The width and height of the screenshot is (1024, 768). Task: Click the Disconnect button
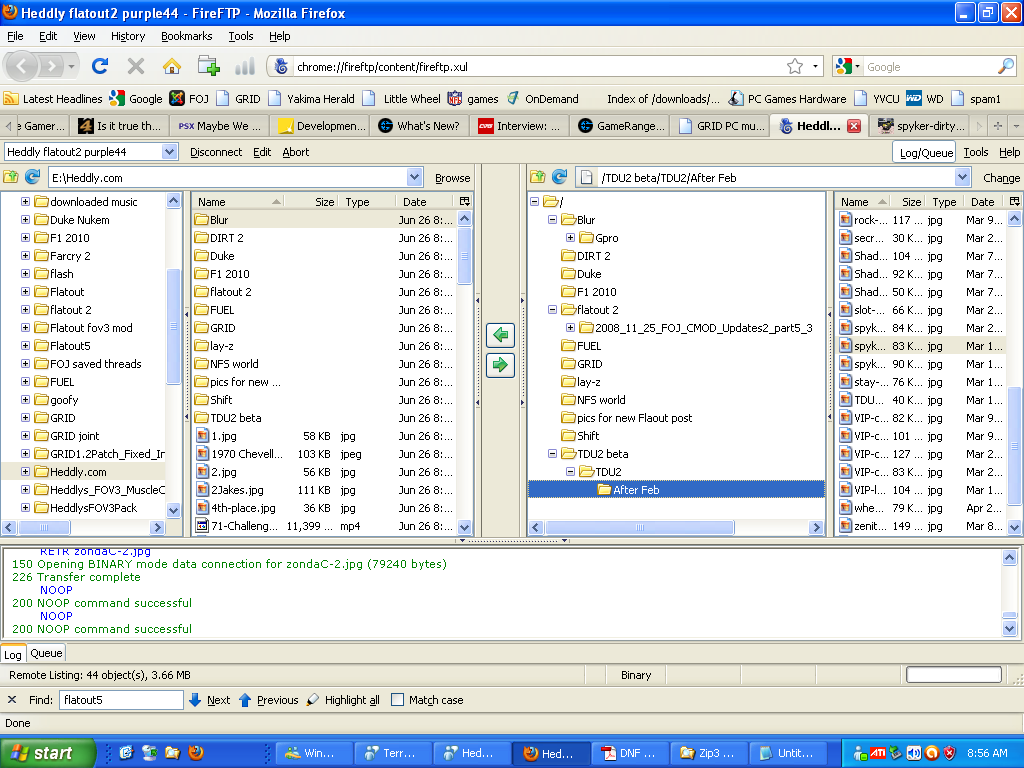pos(216,152)
